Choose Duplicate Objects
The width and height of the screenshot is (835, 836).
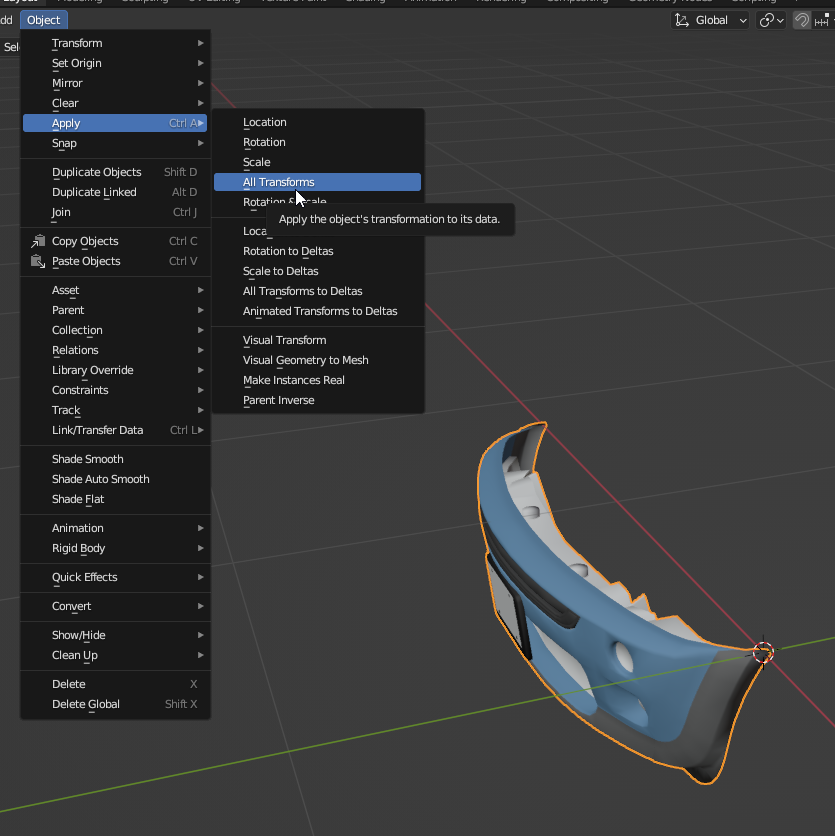tap(97, 172)
